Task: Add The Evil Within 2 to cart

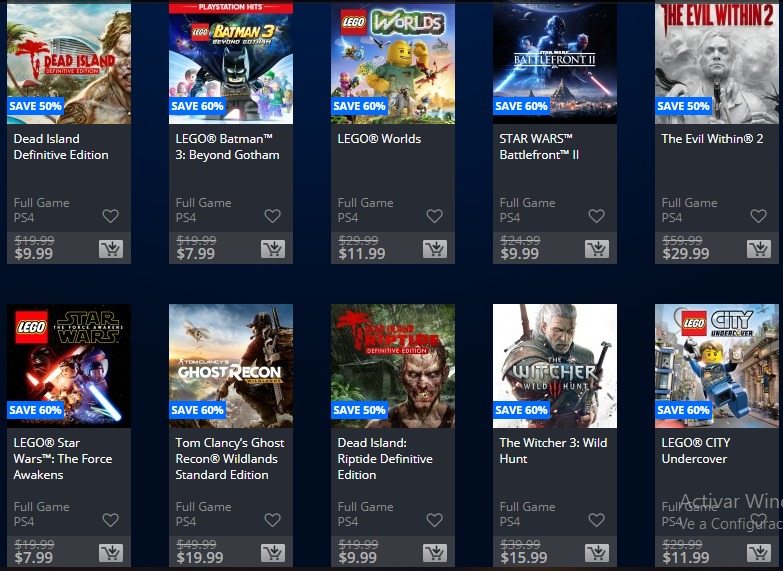Action: pos(759,249)
